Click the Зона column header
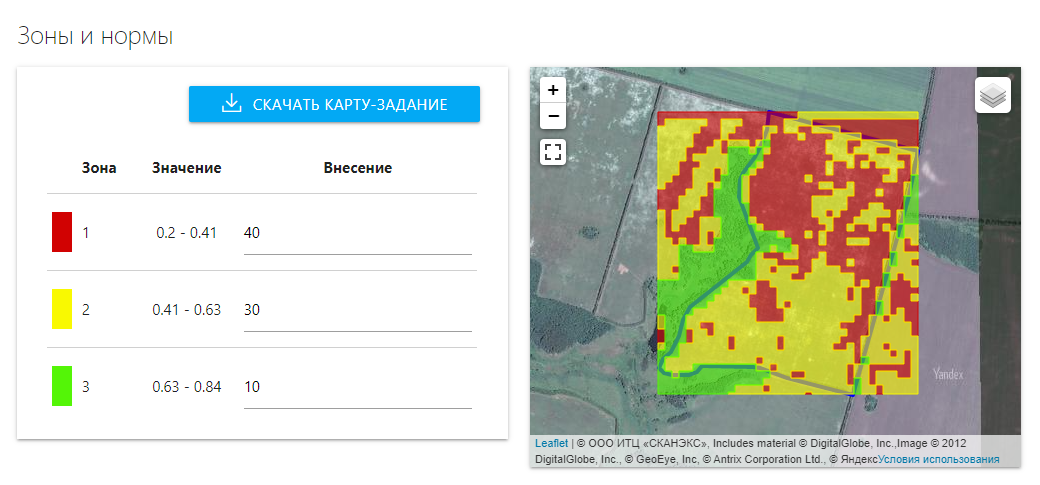Screen dimensions: 1040x485 coord(99,168)
